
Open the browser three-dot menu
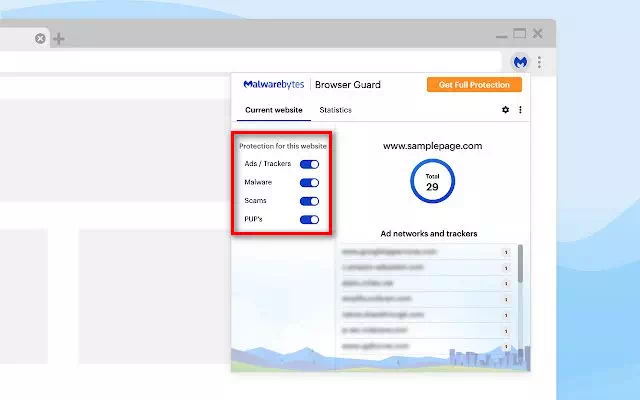[539, 62]
